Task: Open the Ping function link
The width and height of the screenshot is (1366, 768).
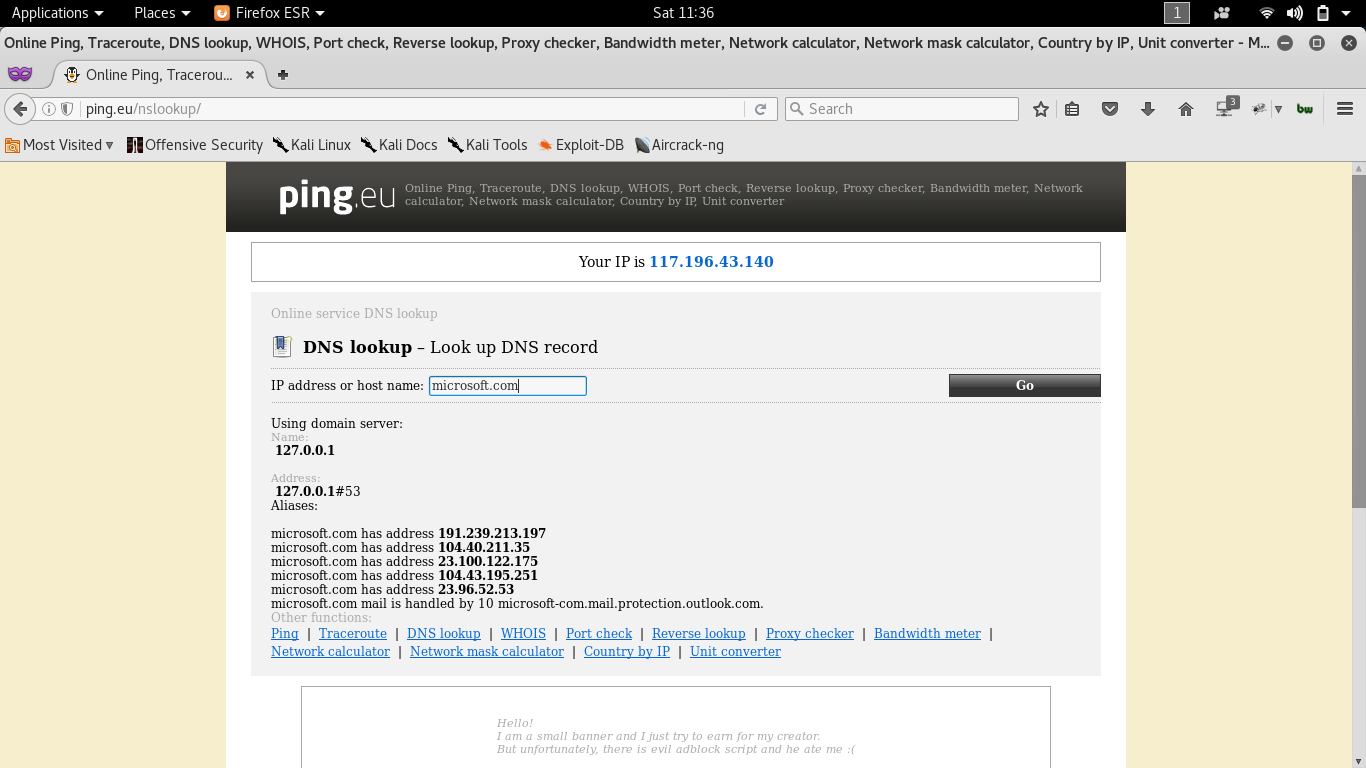Action: pyautogui.click(x=285, y=633)
